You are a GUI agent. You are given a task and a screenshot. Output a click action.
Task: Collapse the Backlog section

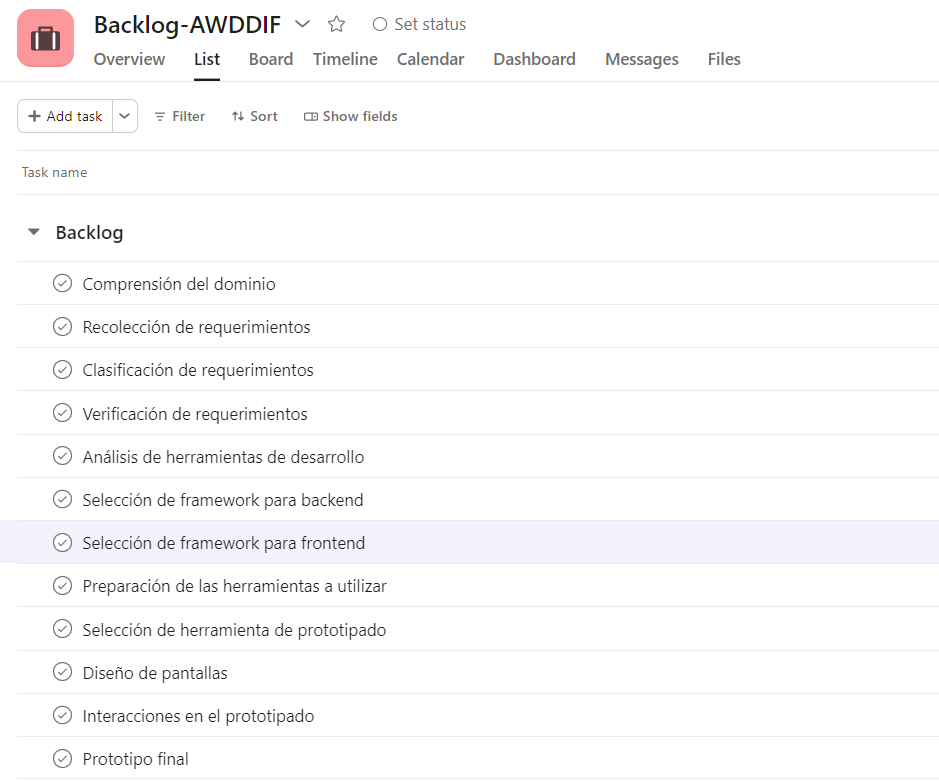(34, 232)
